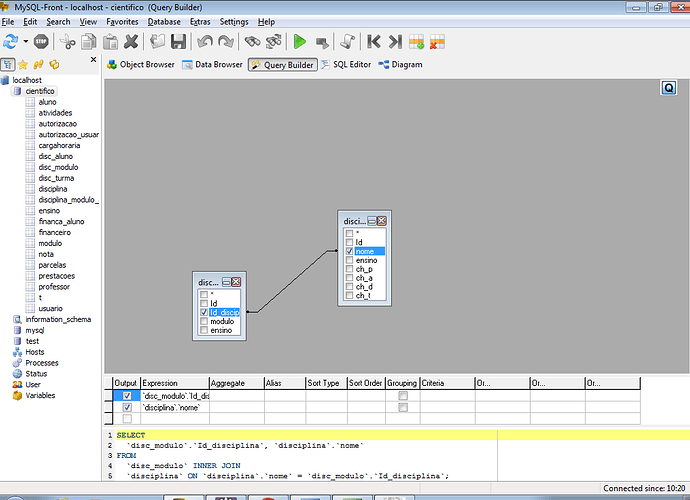
Task: Go to last record icon
Action: [x=395, y=42]
